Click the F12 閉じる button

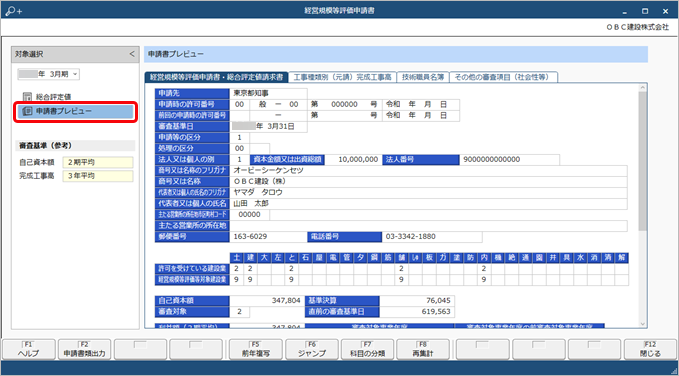pos(650,349)
